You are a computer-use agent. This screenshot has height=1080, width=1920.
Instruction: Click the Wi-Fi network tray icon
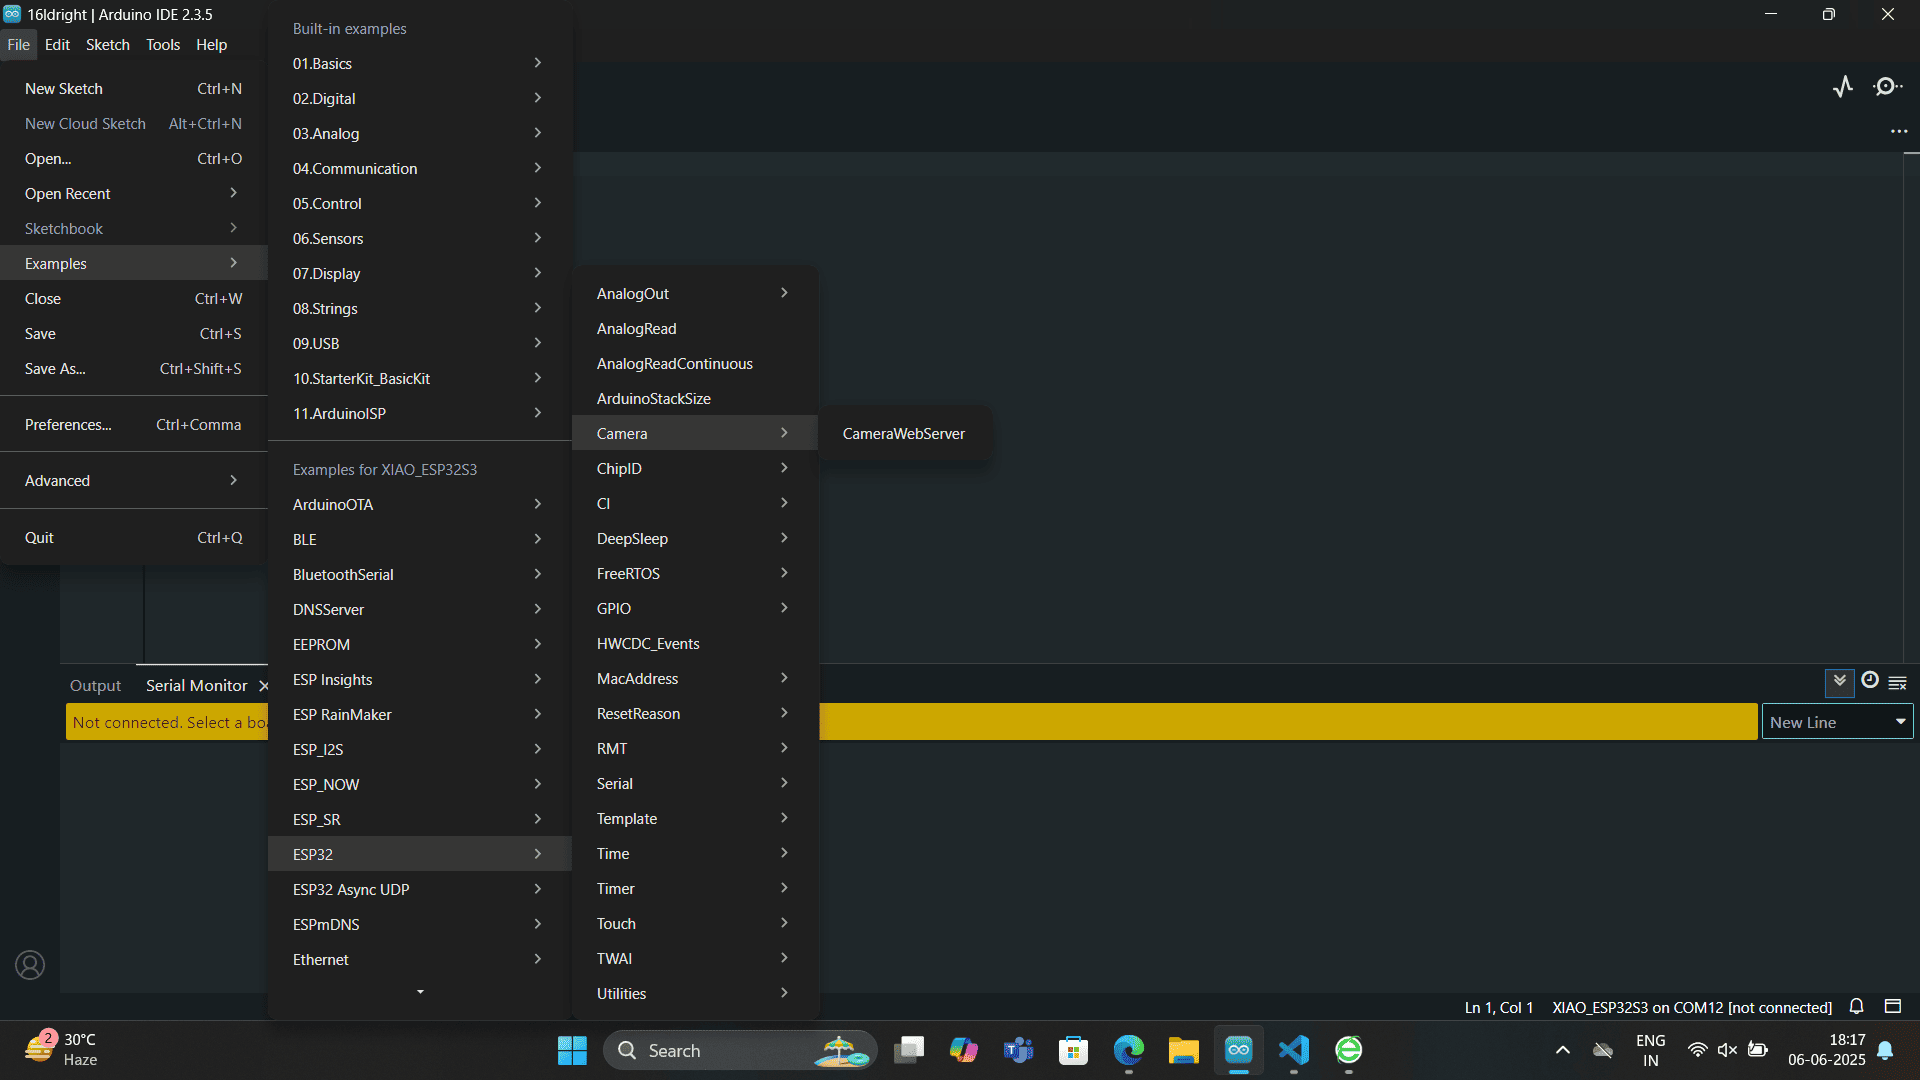[1697, 1050]
